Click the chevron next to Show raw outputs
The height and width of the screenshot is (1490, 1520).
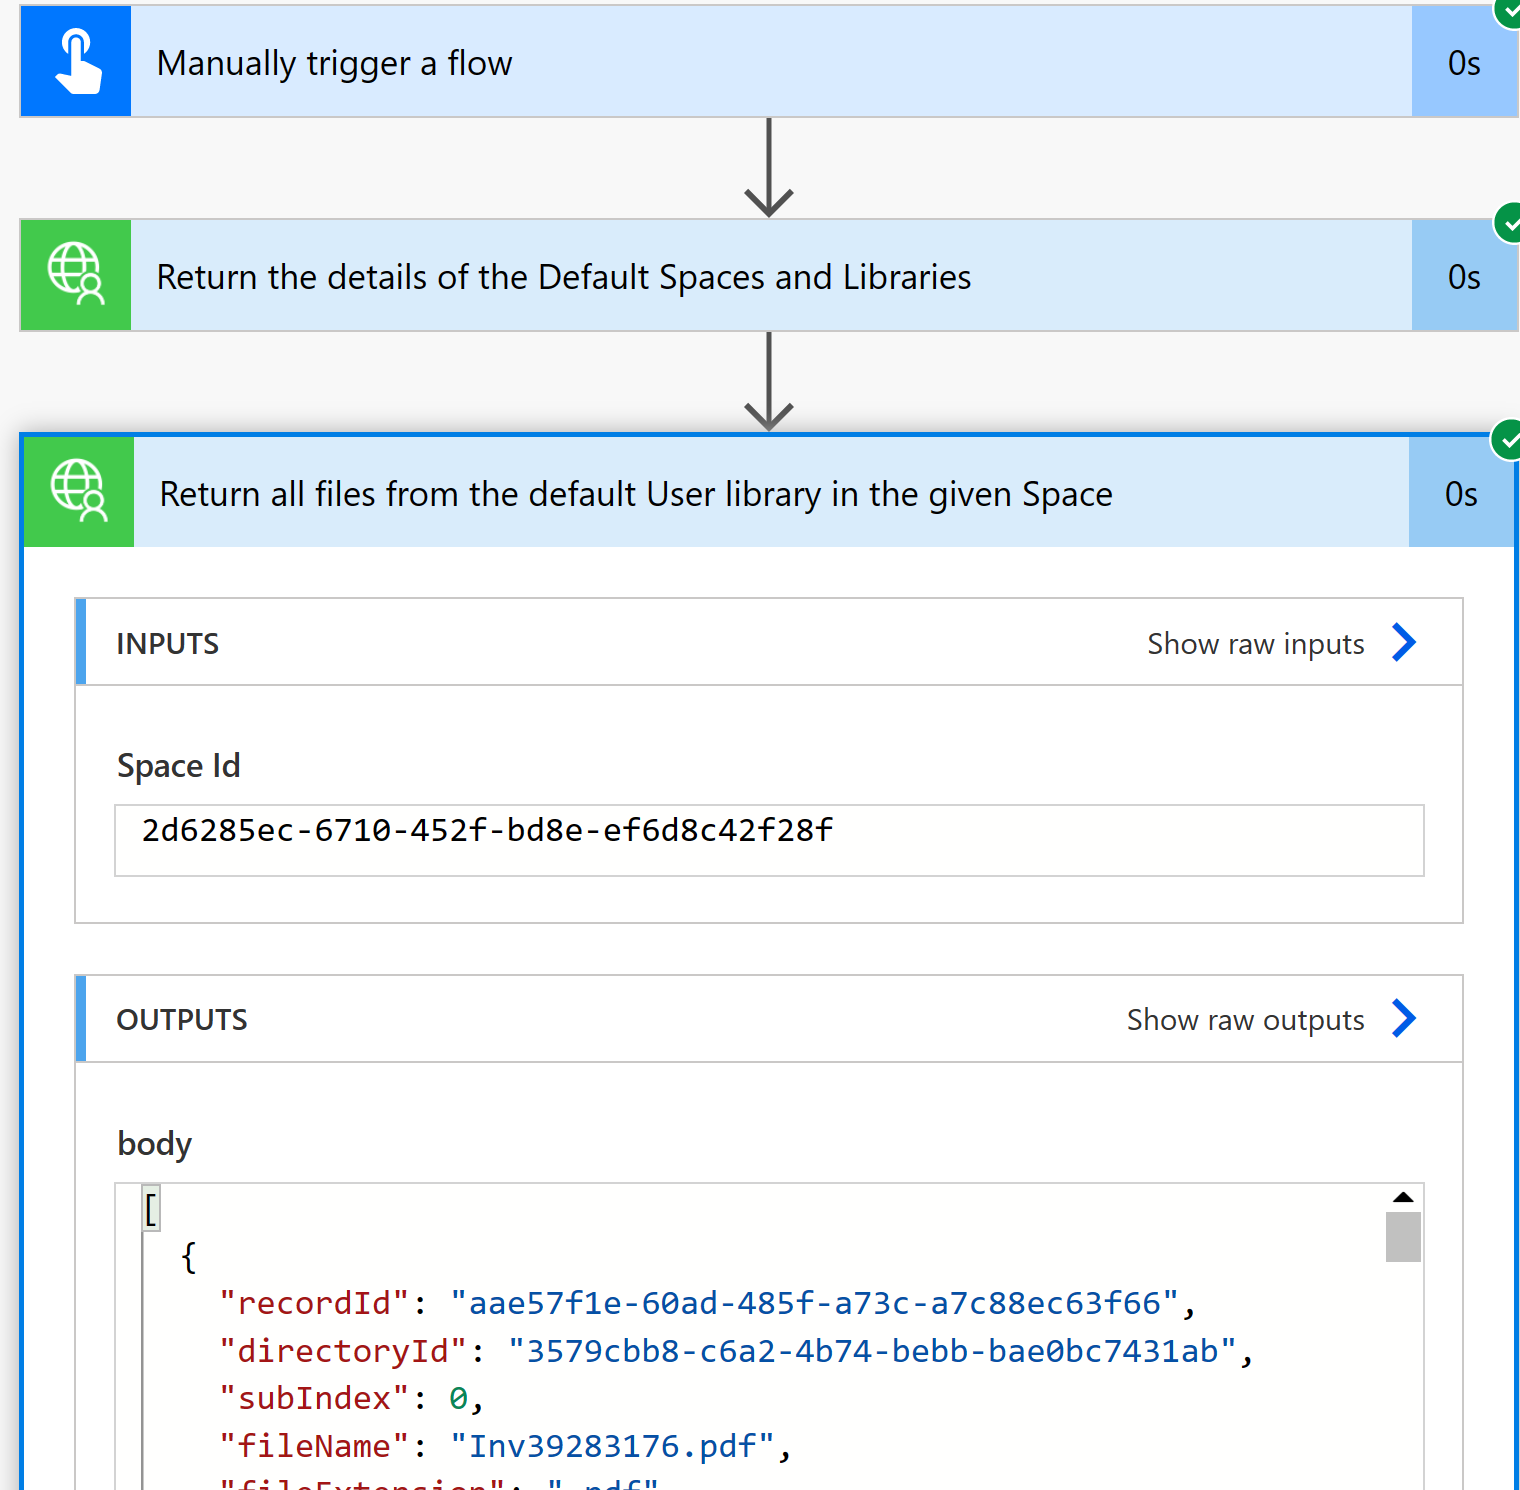click(1404, 1018)
